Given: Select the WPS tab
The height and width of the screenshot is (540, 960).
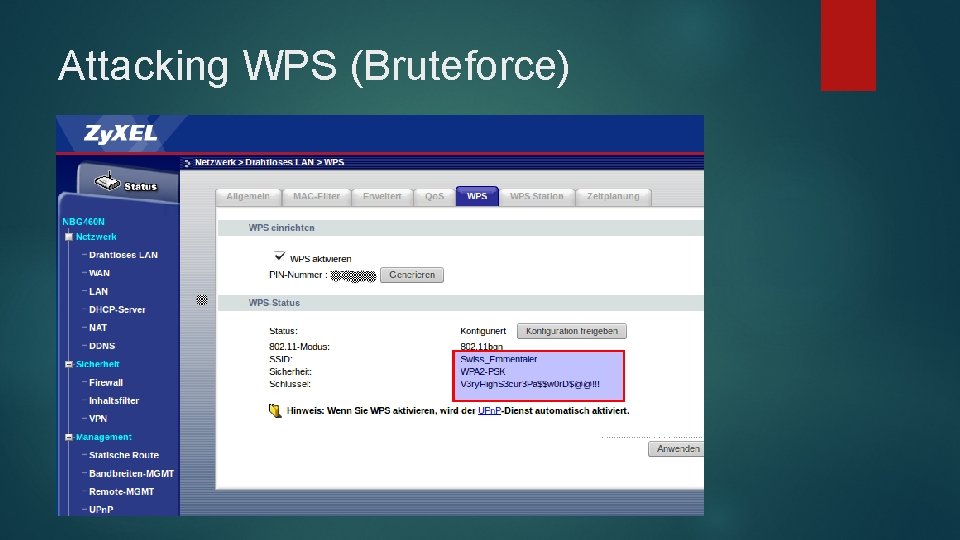Looking at the screenshot, I should (x=477, y=196).
